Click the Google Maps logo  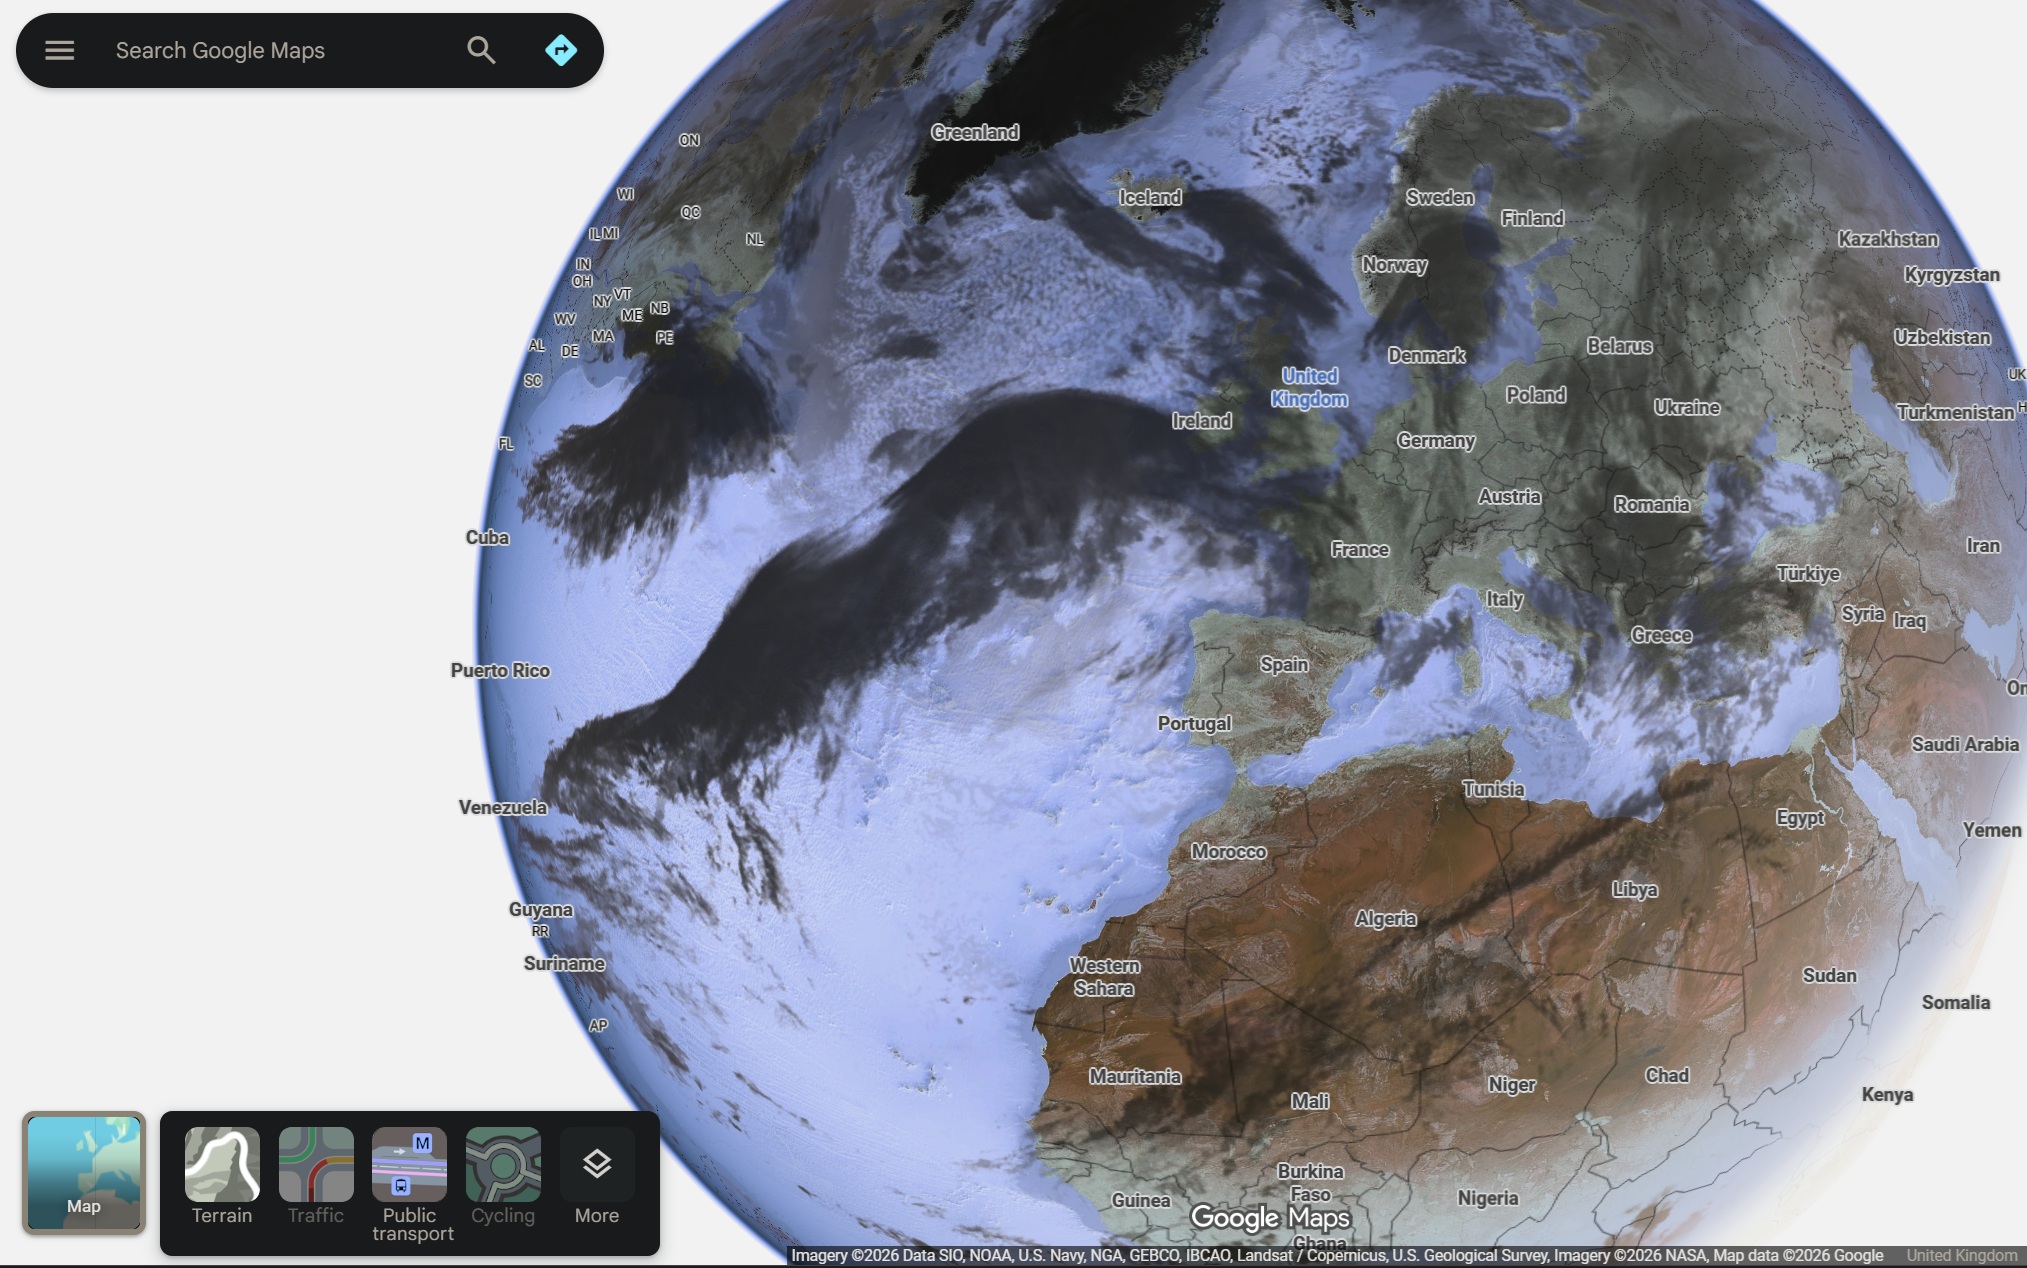[x=1270, y=1217]
